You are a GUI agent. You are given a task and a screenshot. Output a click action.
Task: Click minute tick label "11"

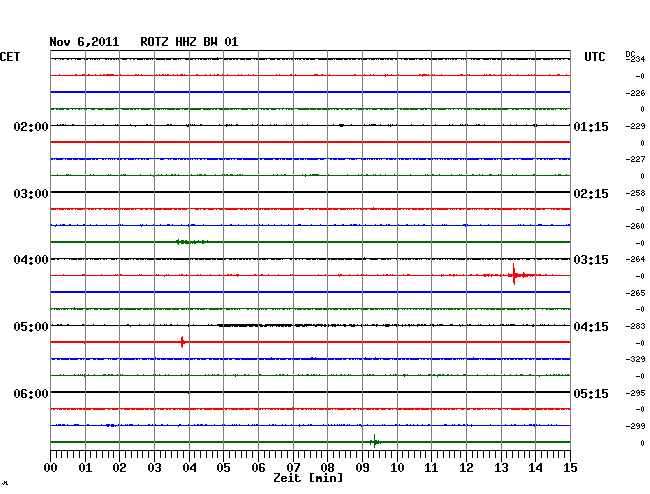click(431, 467)
